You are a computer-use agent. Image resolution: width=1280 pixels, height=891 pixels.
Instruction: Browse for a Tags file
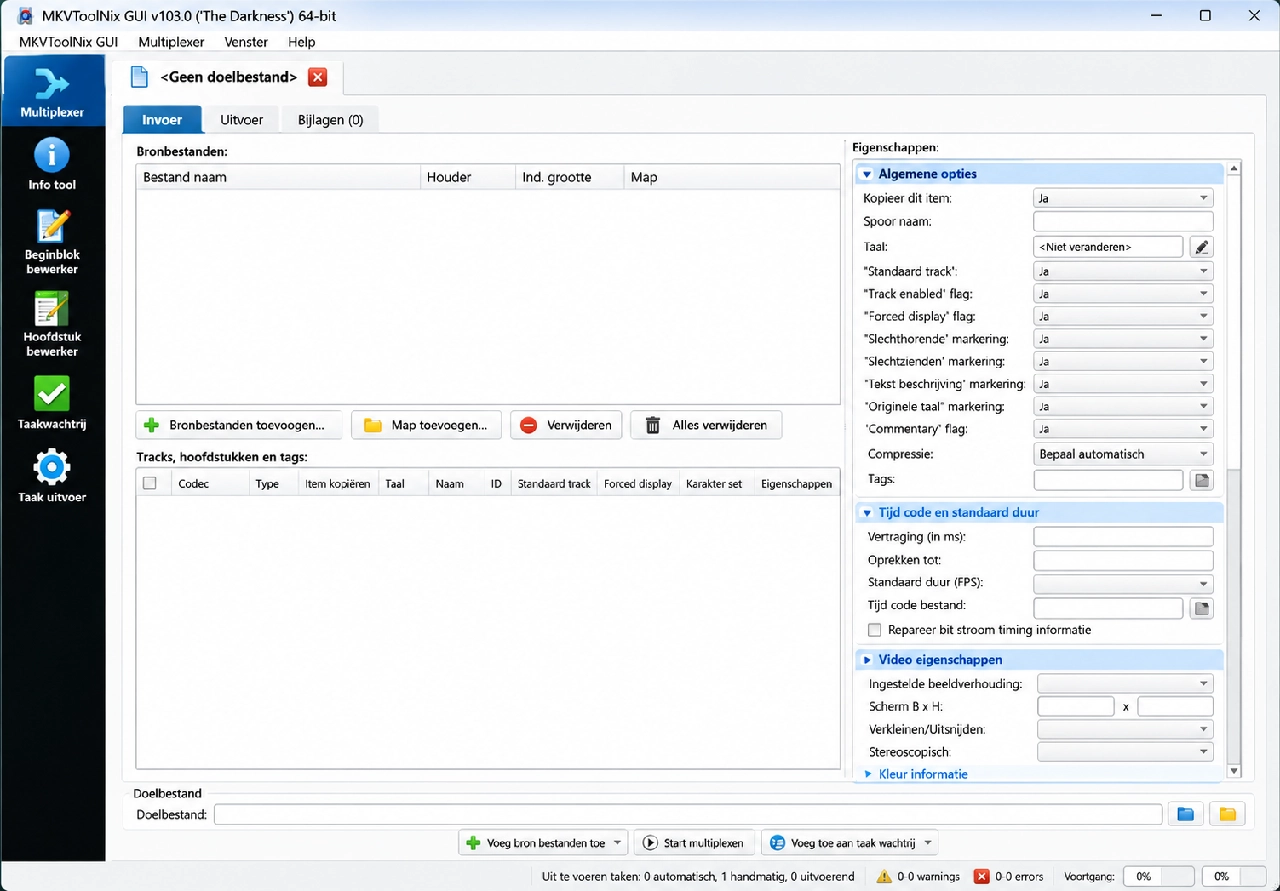pyautogui.click(x=1202, y=480)
